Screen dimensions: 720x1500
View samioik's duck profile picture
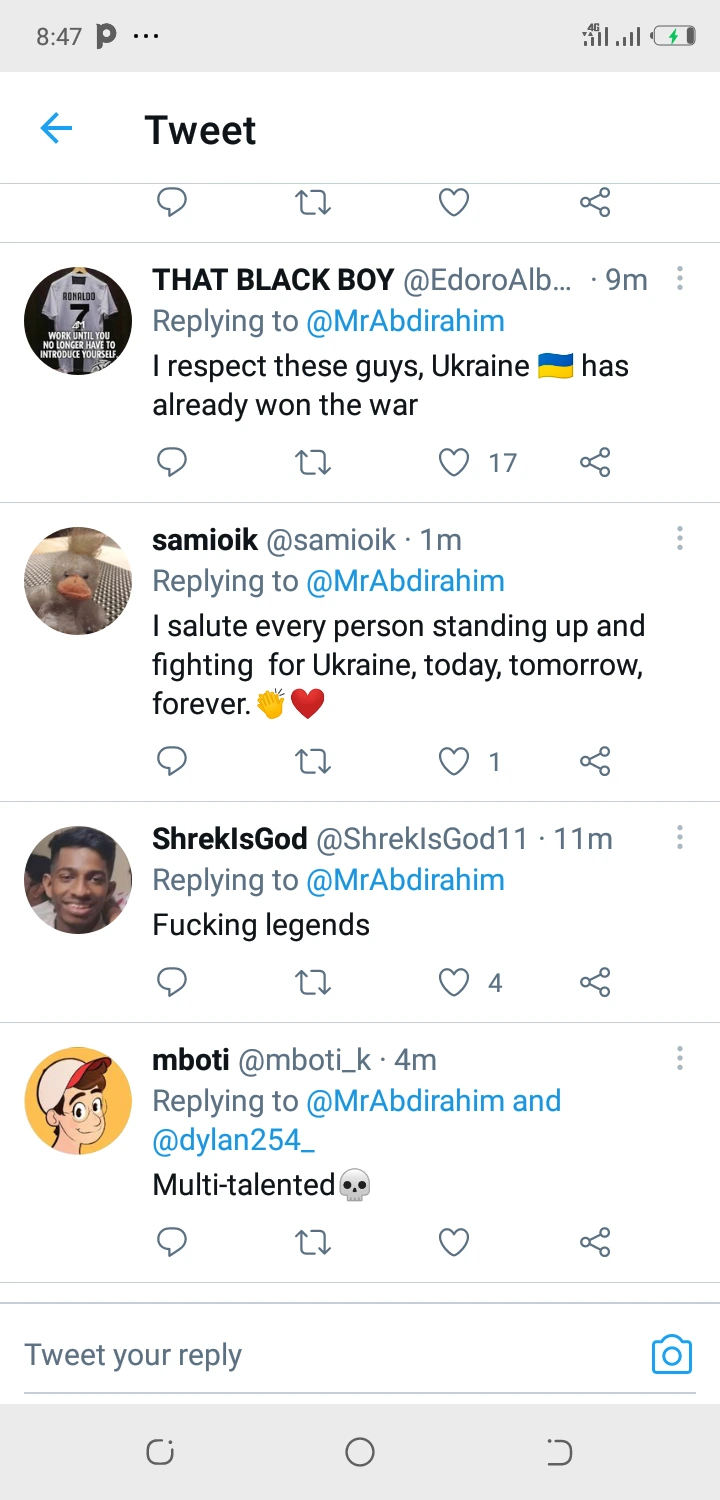click(78, 580)
